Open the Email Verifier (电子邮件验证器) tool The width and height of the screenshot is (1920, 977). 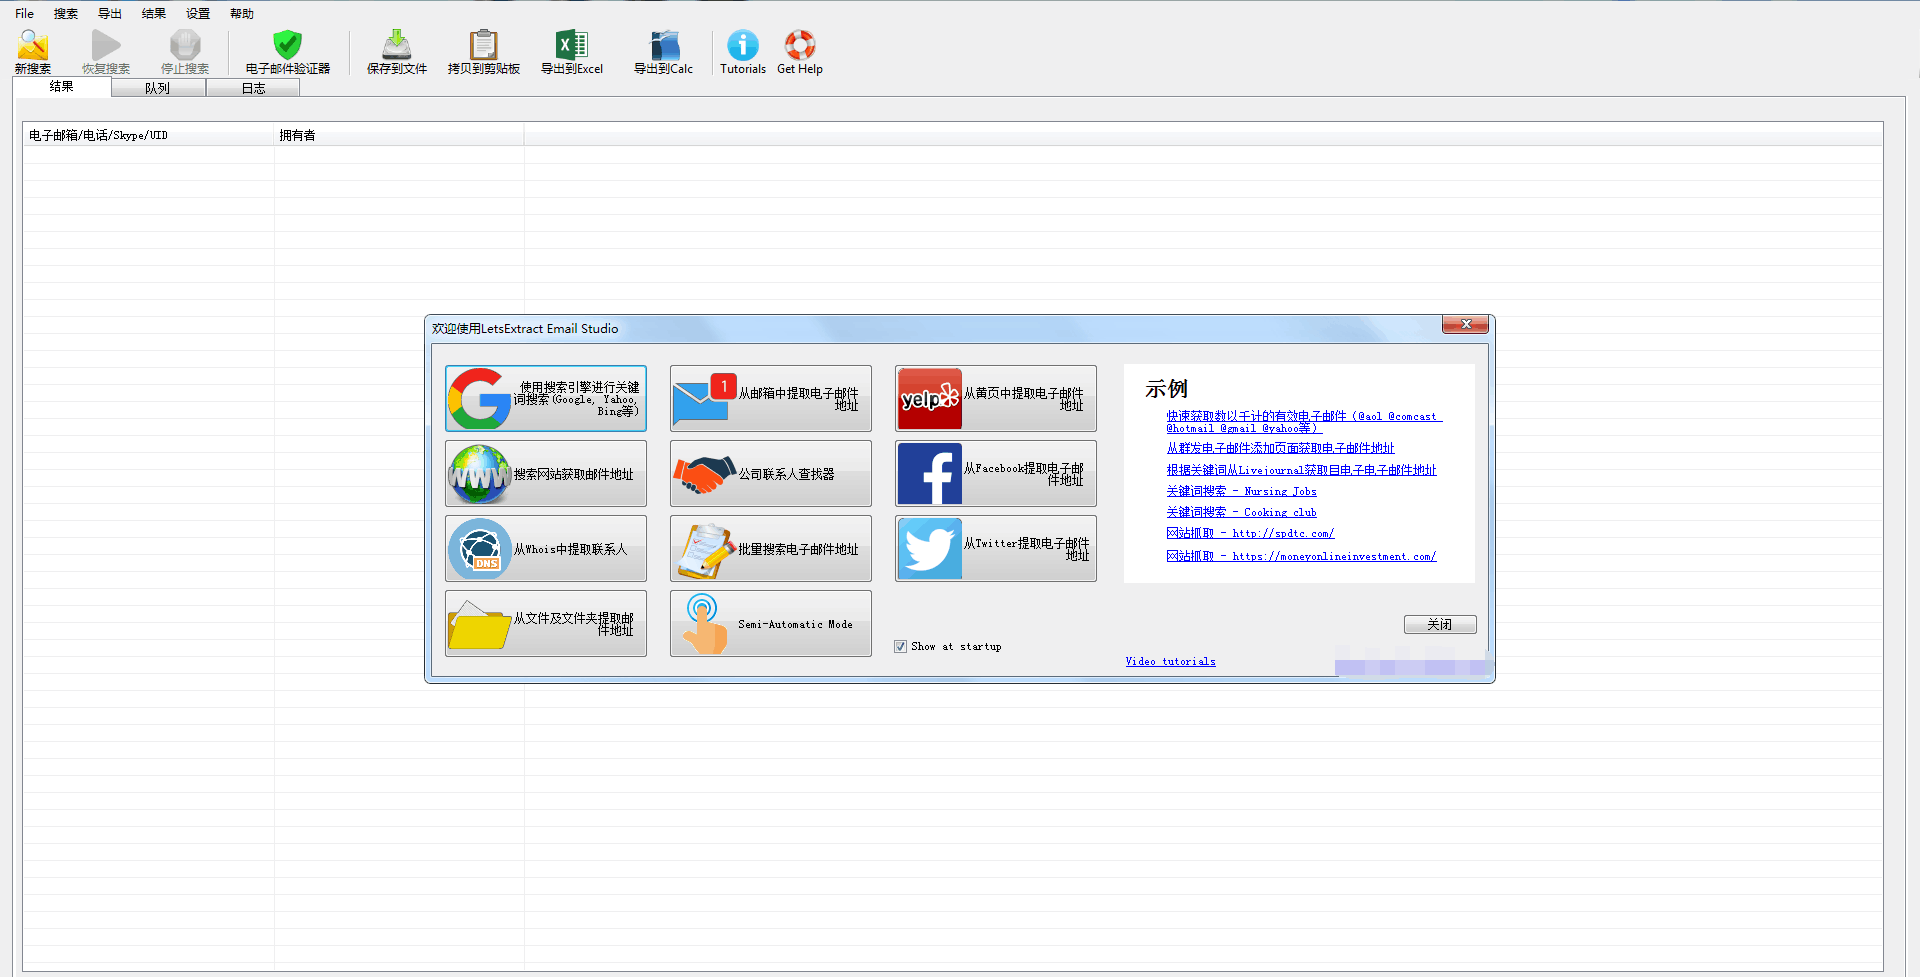point(287,52)
